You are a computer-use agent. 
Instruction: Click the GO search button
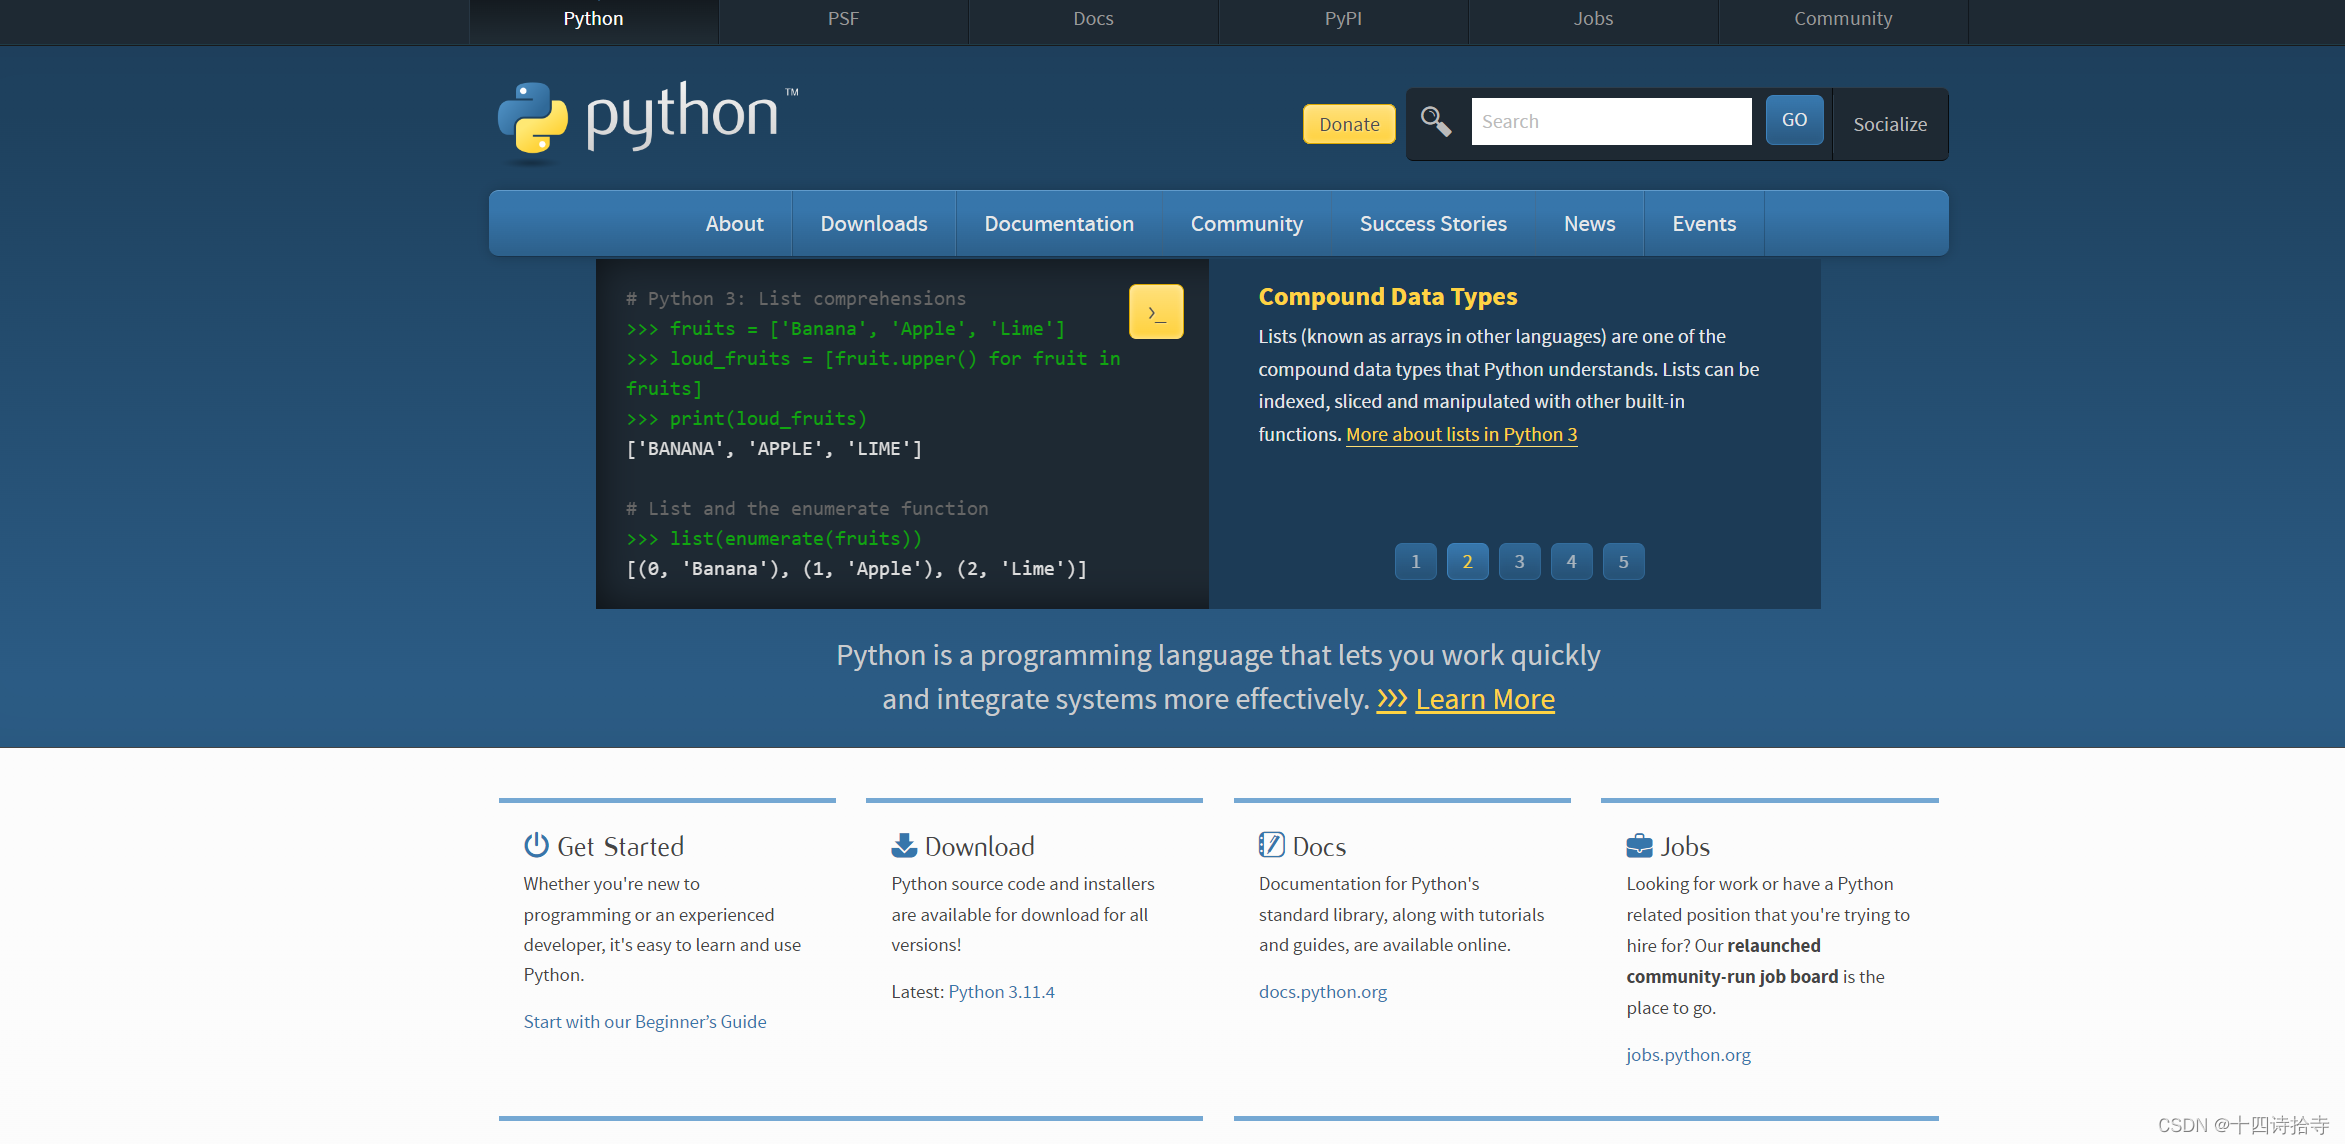click(x=1794, y=120)
